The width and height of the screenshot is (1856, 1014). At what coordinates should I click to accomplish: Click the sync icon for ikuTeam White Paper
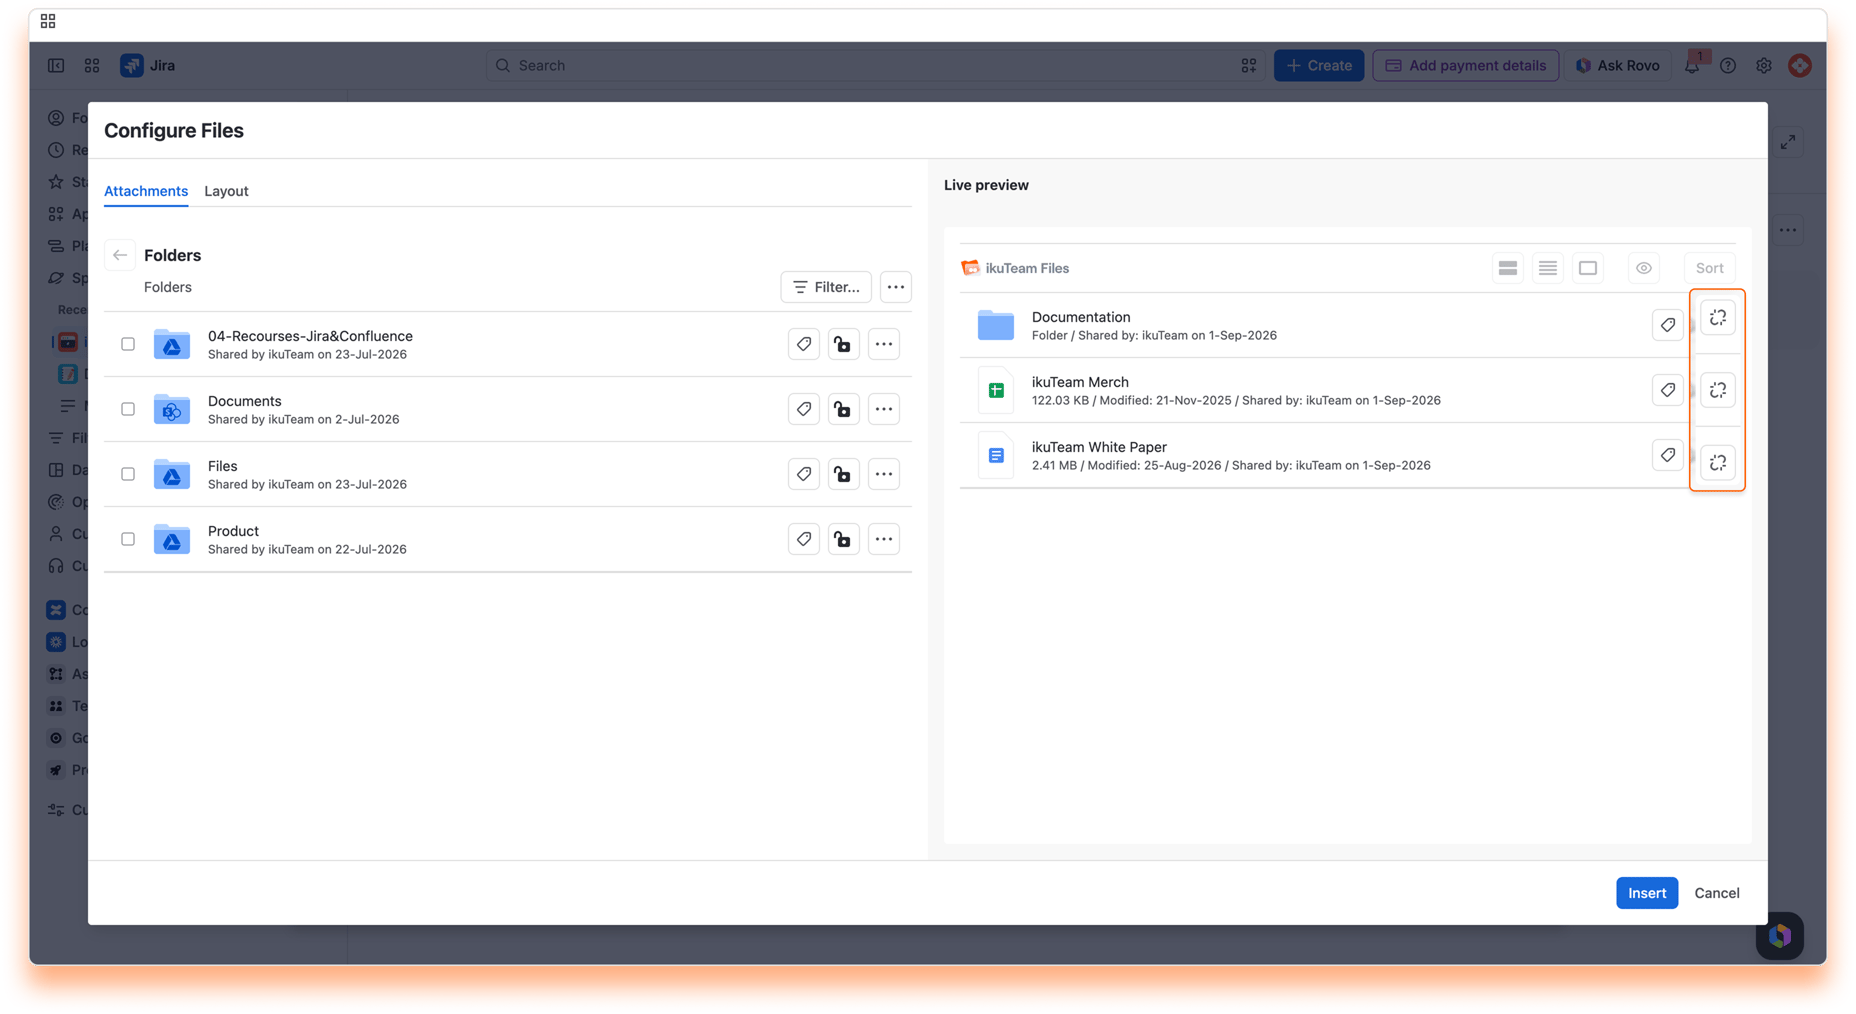[1718, 463]
